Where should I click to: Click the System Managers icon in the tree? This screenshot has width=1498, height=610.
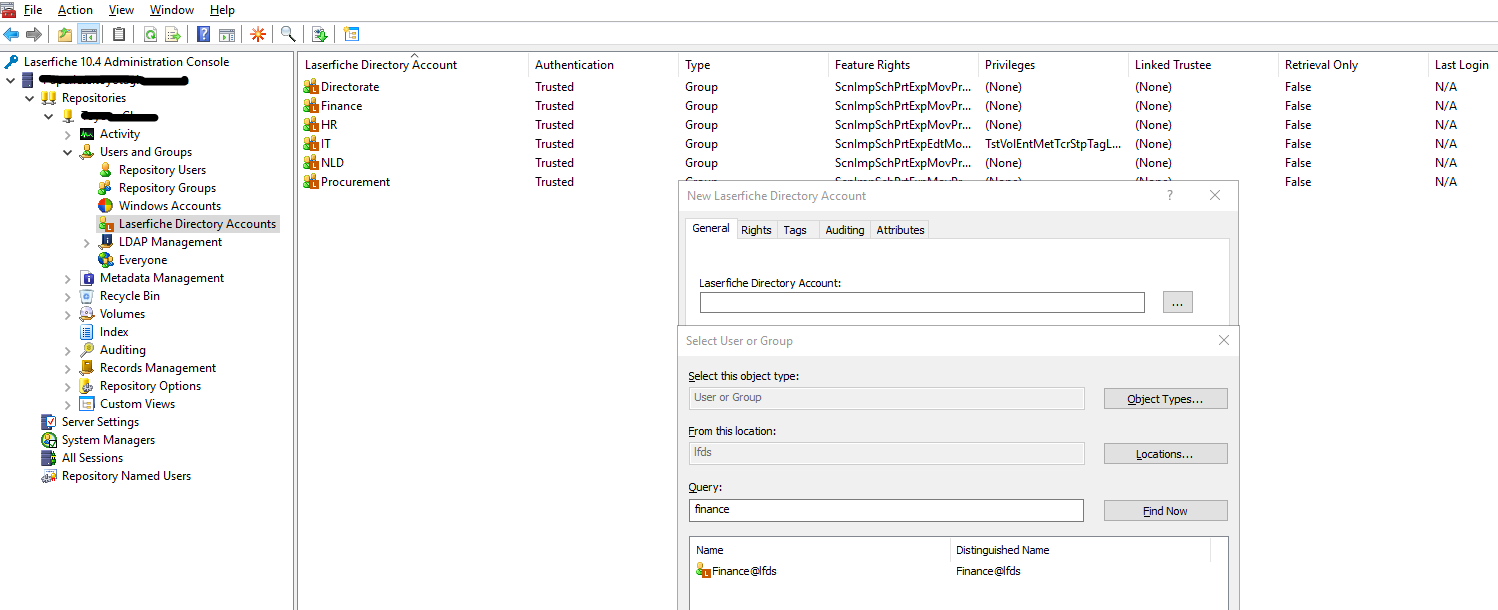pos(49,440)
